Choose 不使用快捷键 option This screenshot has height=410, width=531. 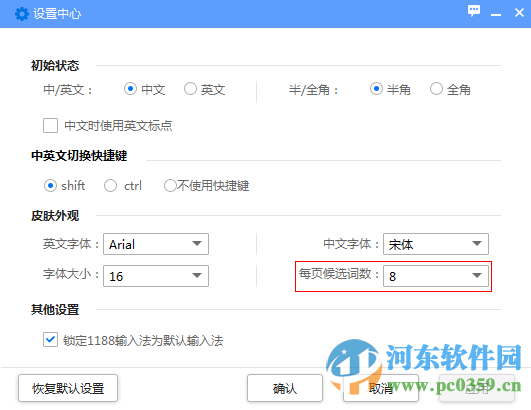coord(170,186)
